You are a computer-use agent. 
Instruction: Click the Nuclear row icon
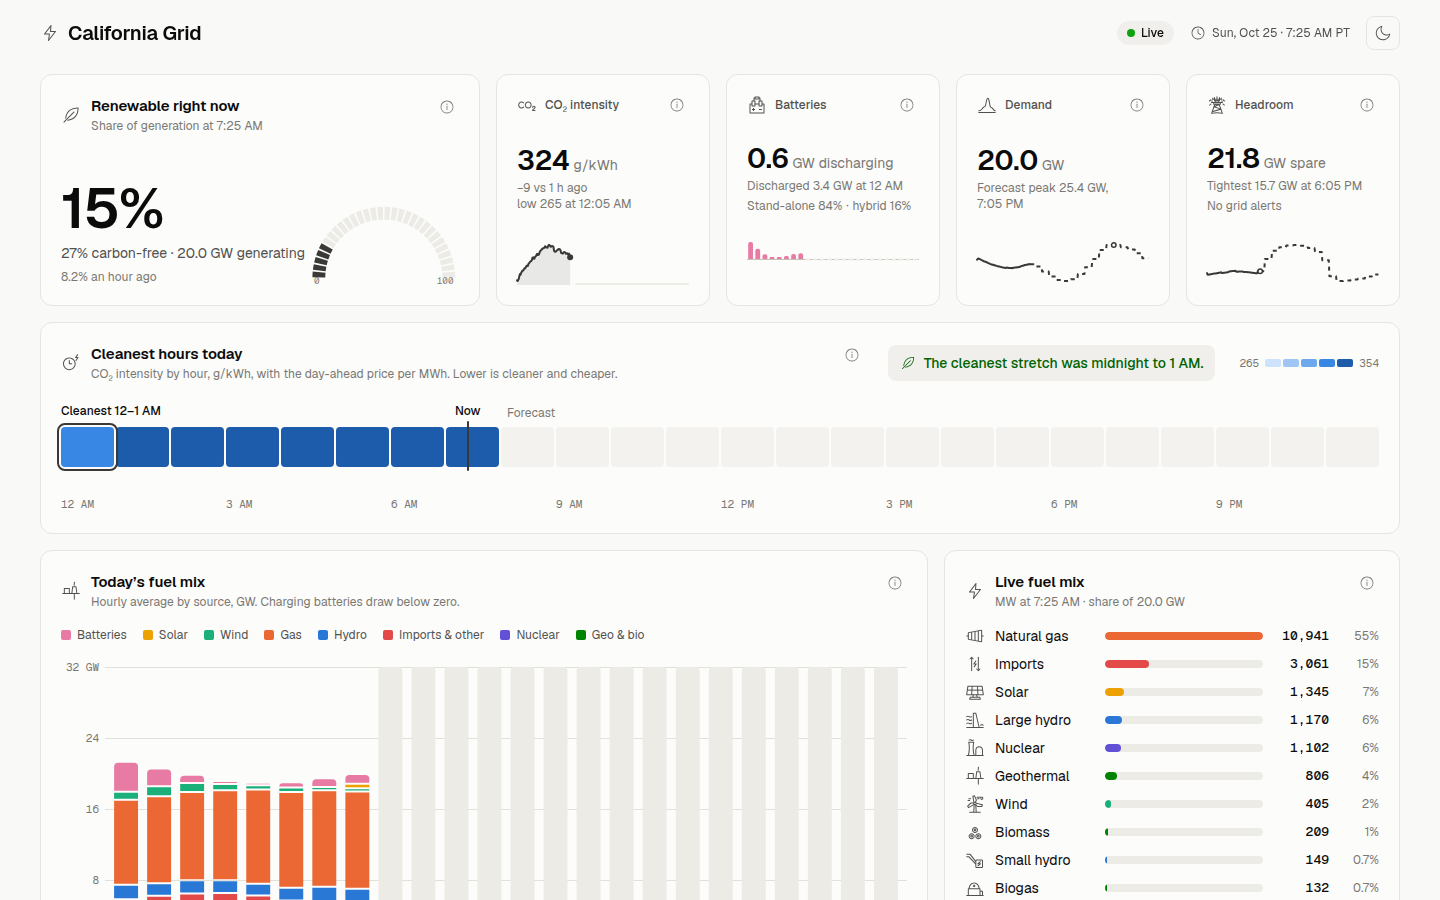pyautogui.click(x=975, y=748)
